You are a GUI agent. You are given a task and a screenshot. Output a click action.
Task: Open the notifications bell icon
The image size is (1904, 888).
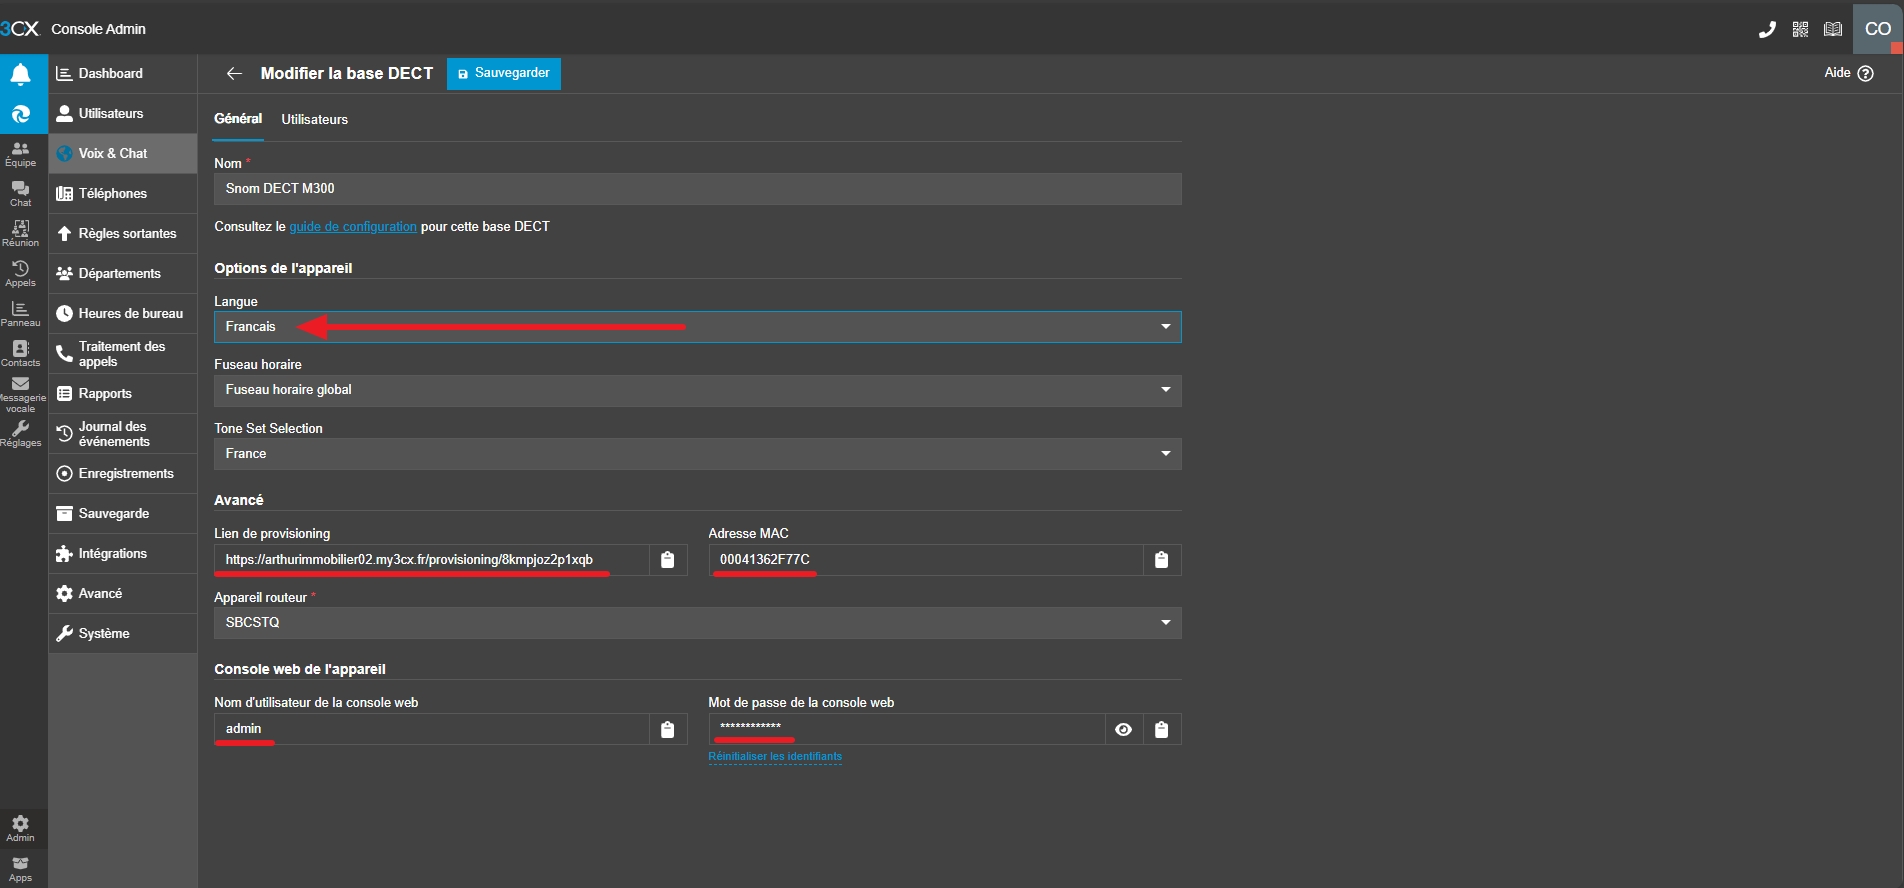[21, 74]
